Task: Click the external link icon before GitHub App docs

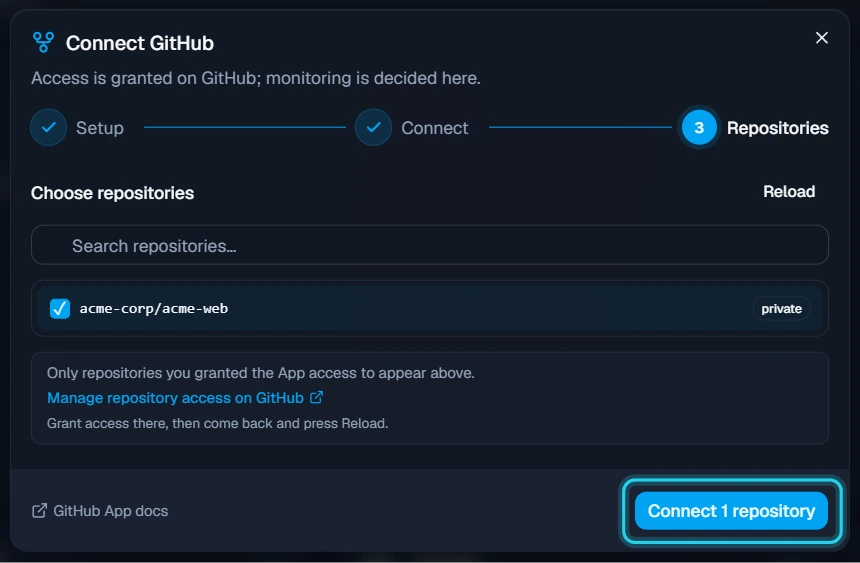Action: pos(39,511)
